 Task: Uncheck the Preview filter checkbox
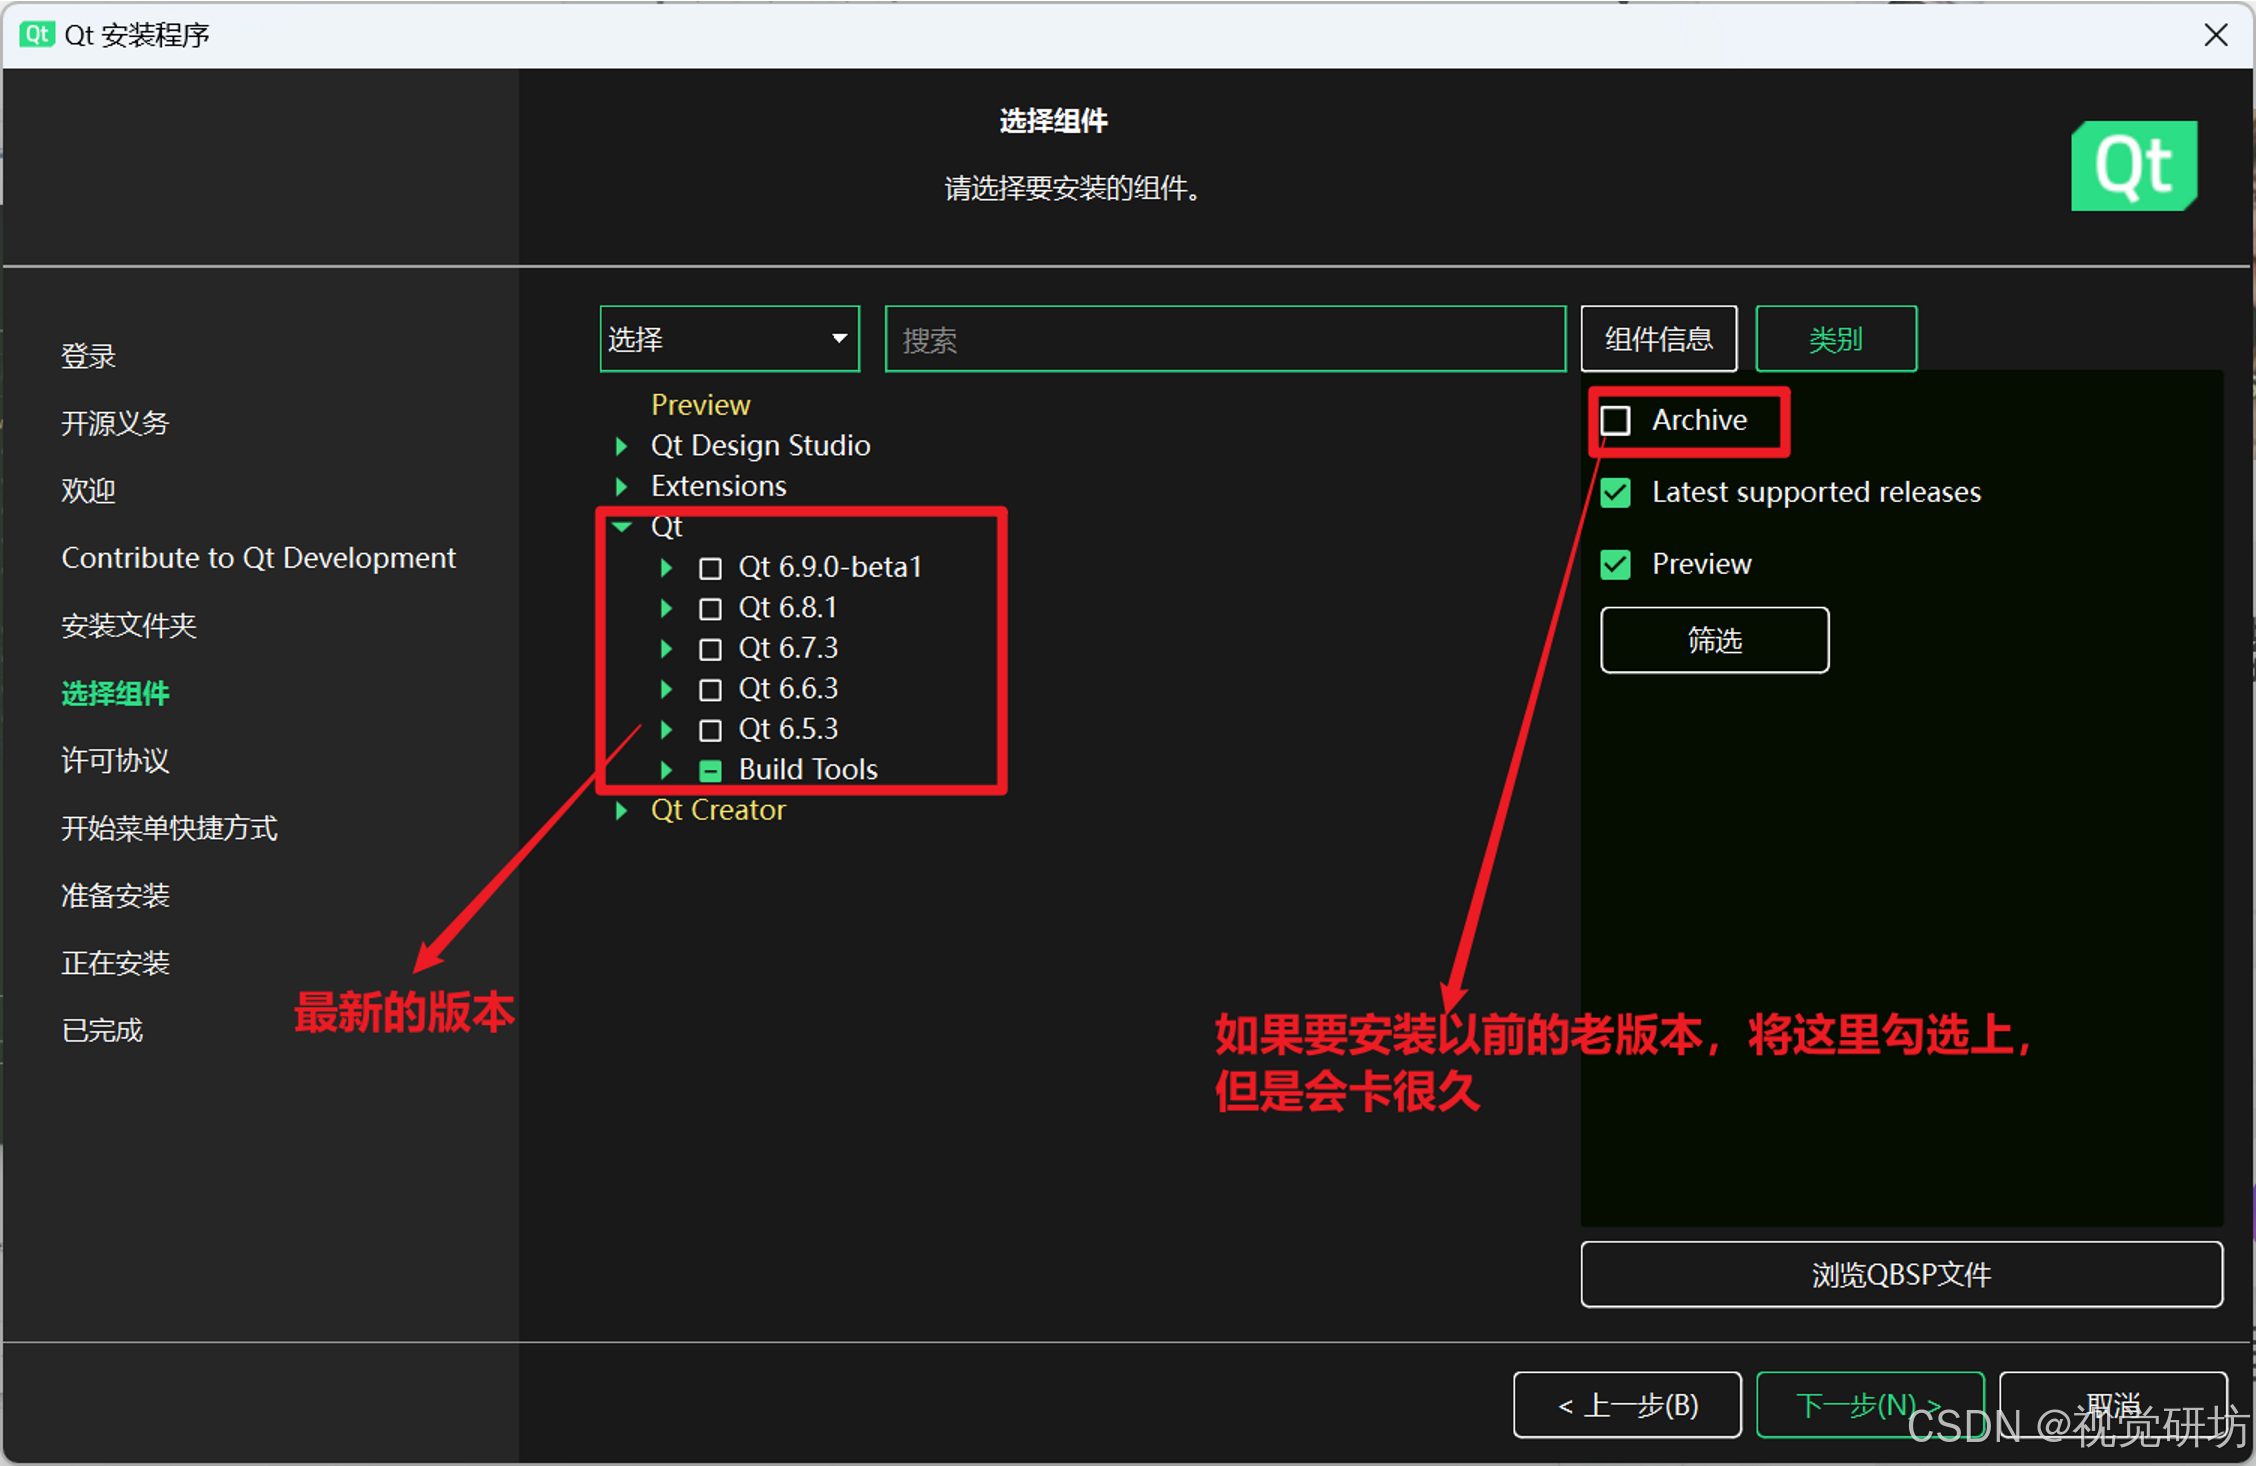[x=1616, y=564]
